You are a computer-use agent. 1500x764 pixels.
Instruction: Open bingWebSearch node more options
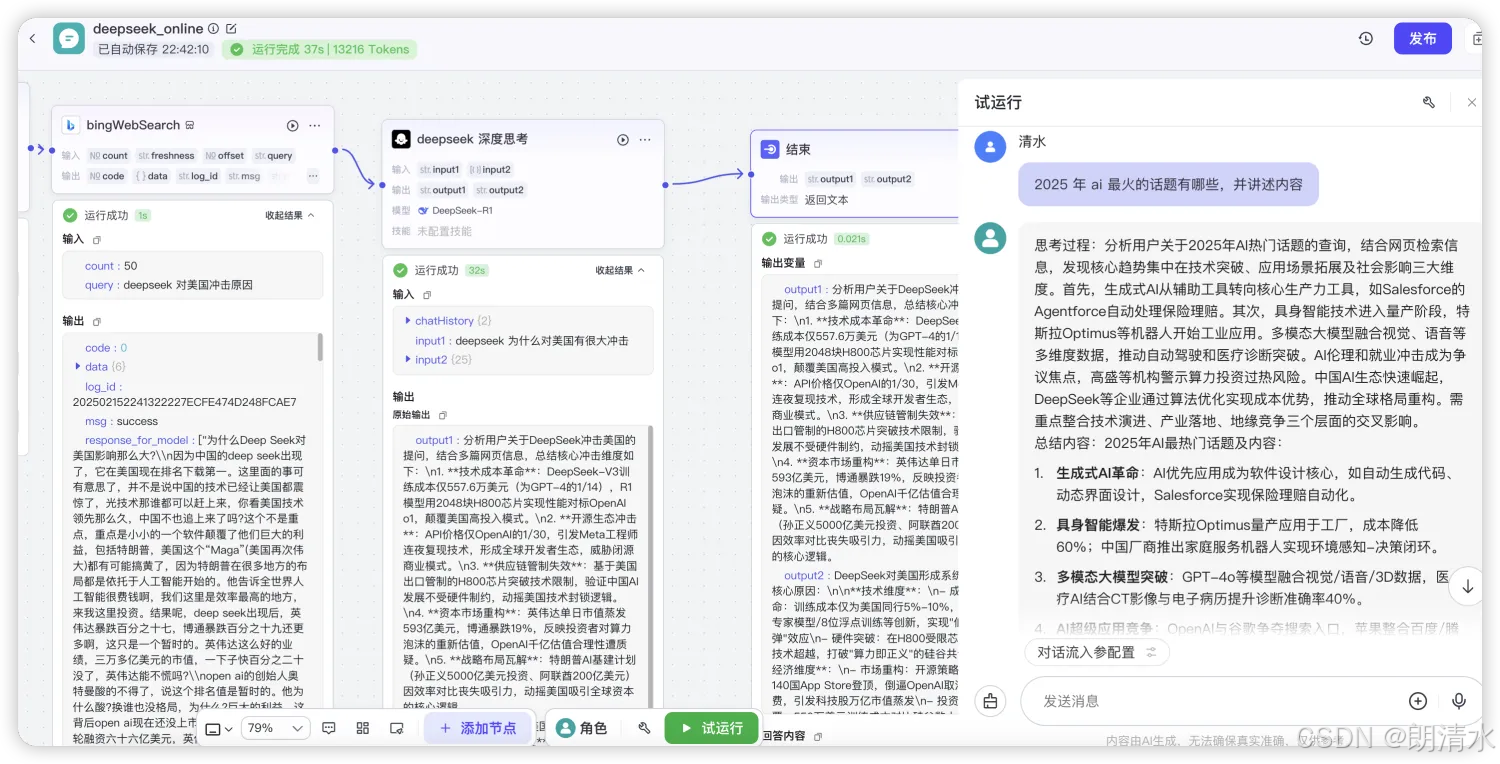315,125
